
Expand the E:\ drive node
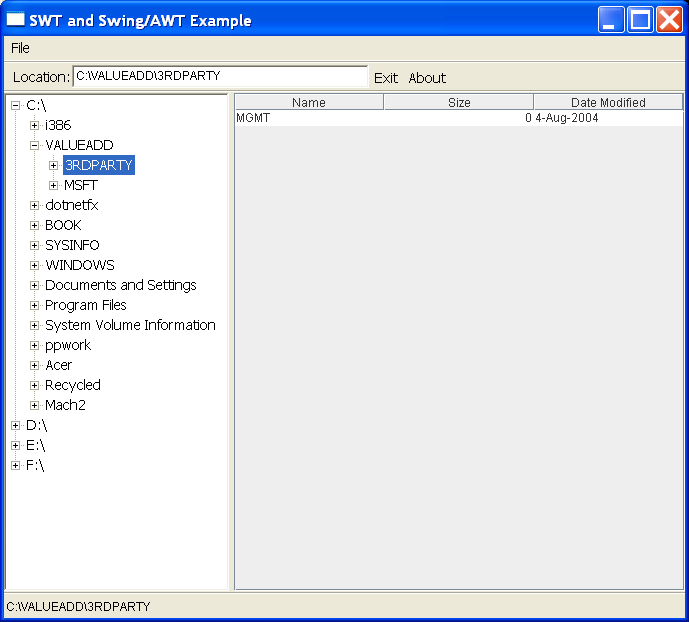coord(16,445)
